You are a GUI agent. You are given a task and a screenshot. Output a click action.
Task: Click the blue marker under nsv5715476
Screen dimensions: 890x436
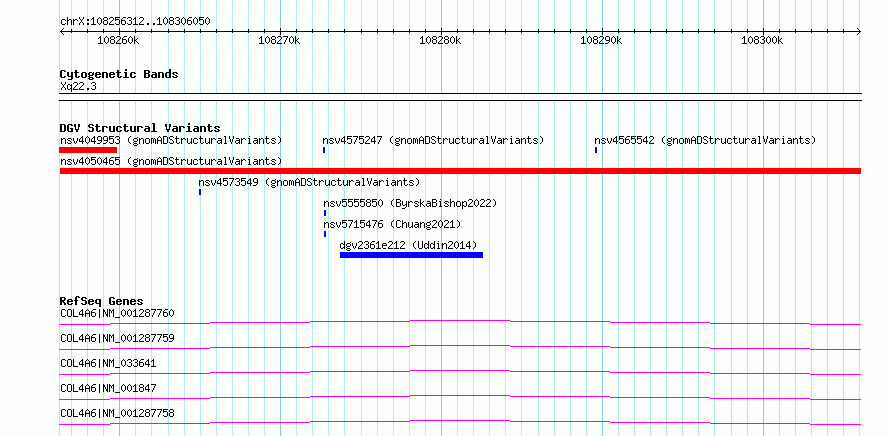(x=325, y=234)
